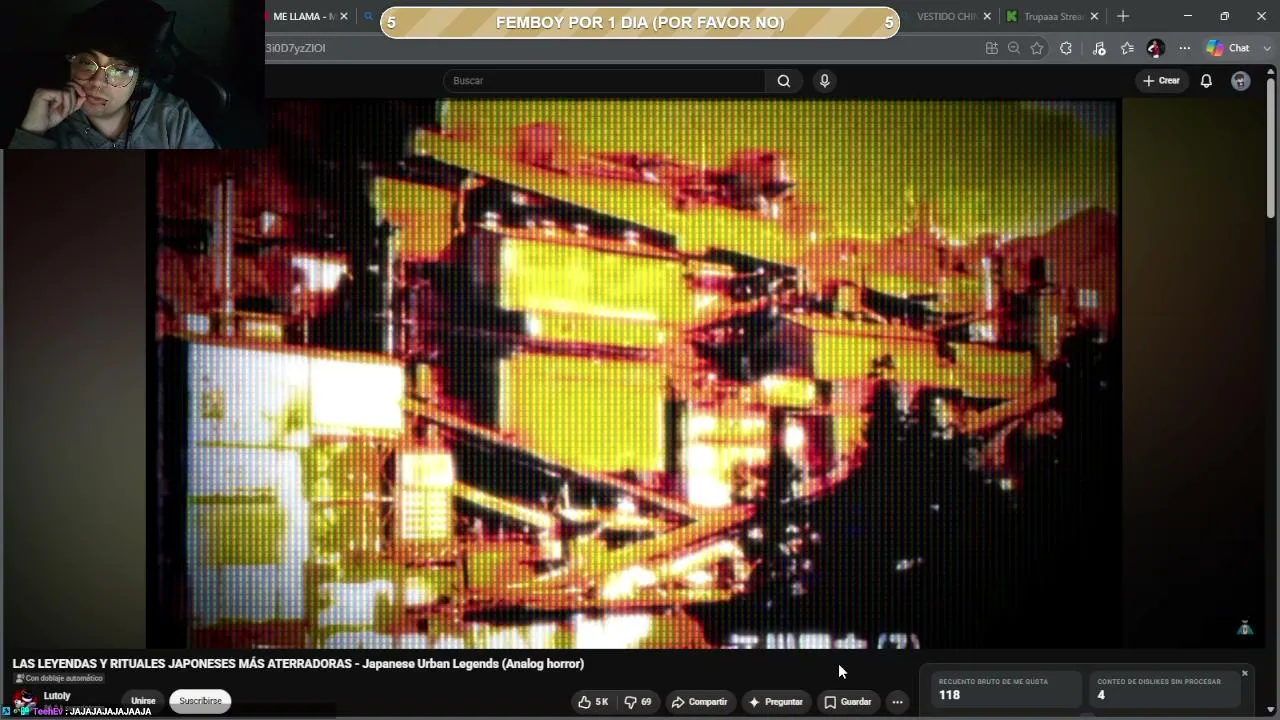
Task: Open a new browser tab
Action: point(1123,16)
